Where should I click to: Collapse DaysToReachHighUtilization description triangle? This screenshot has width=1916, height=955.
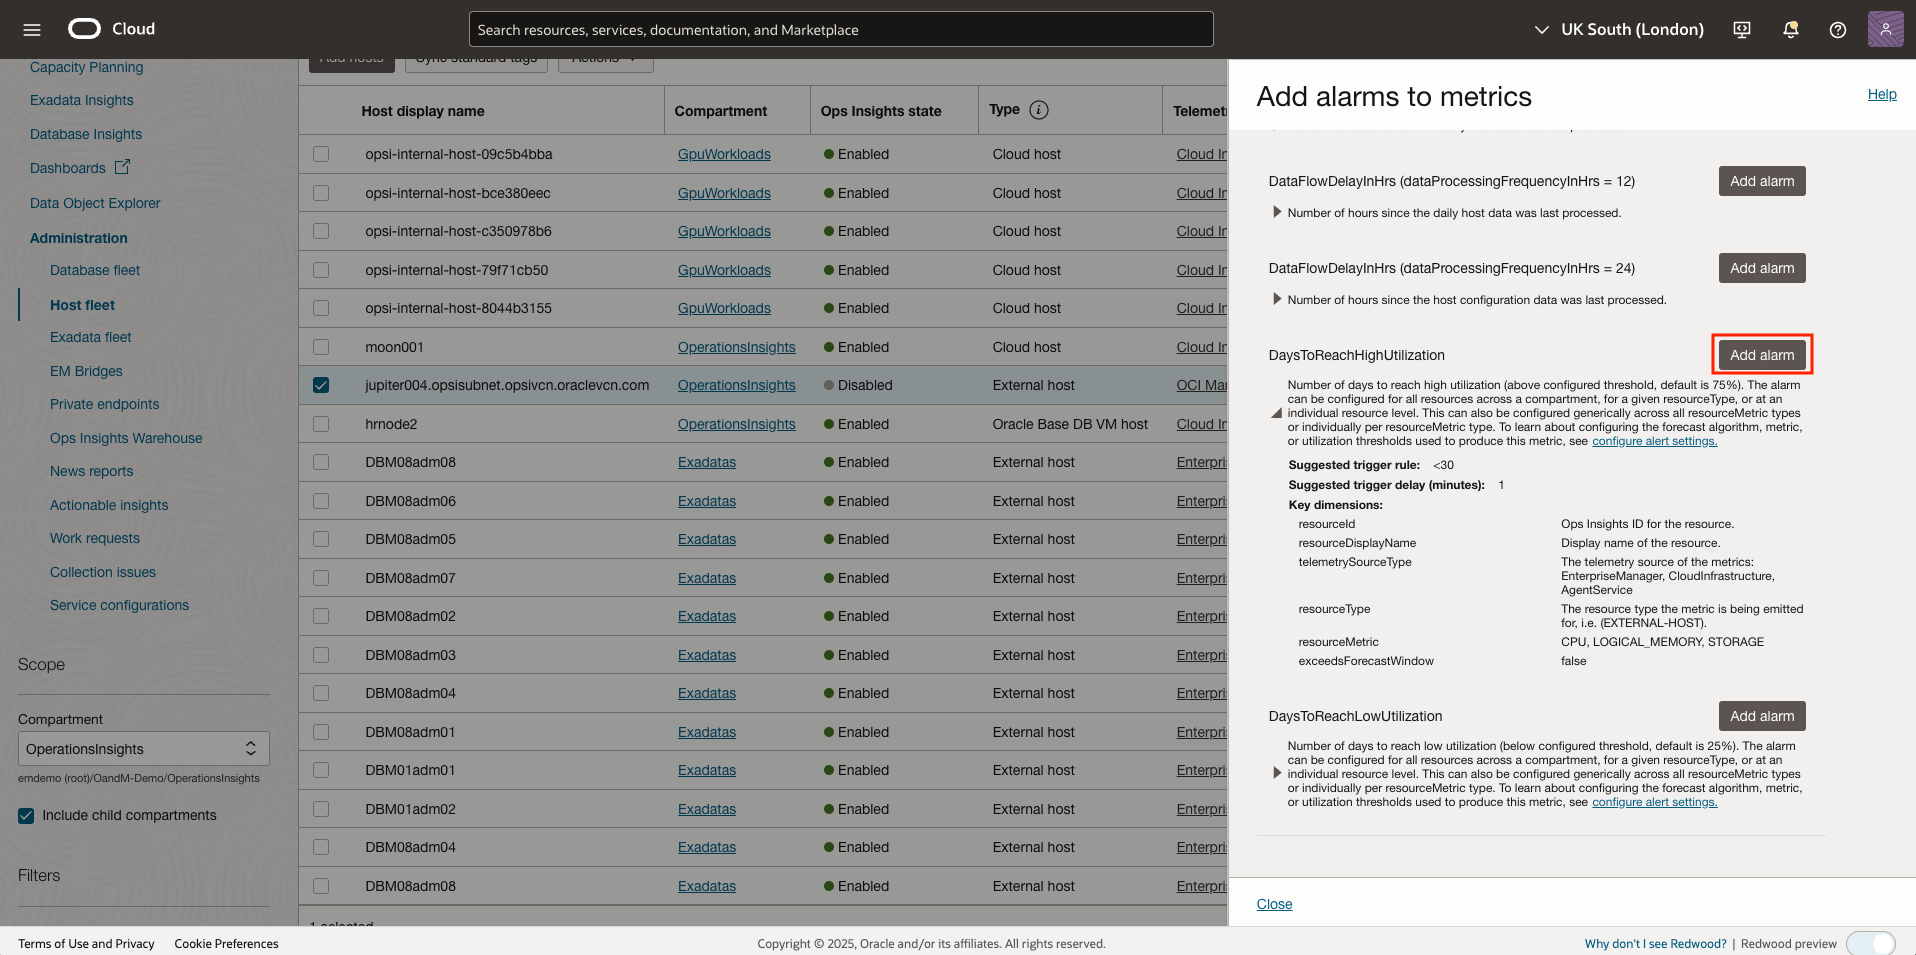pos(1276,413)
